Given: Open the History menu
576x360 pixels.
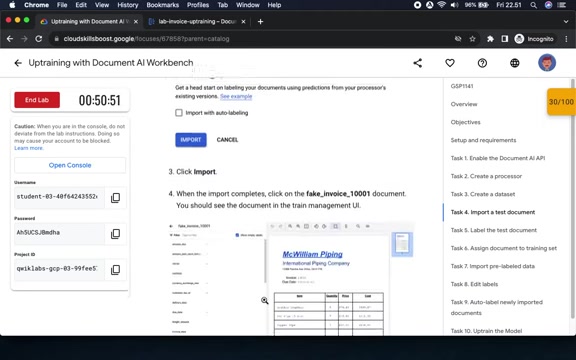Looking at the screenshot, I should (127, 5).
